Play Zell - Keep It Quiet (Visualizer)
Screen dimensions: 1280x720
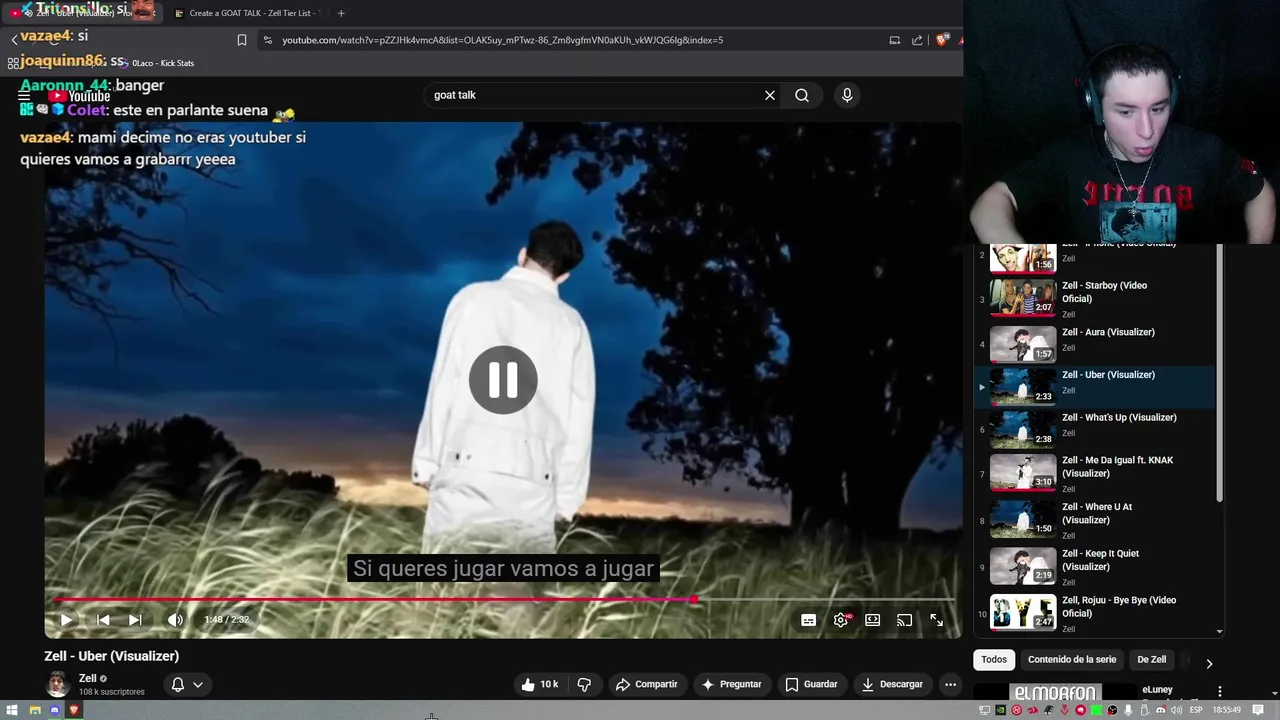pos(1095,566)
